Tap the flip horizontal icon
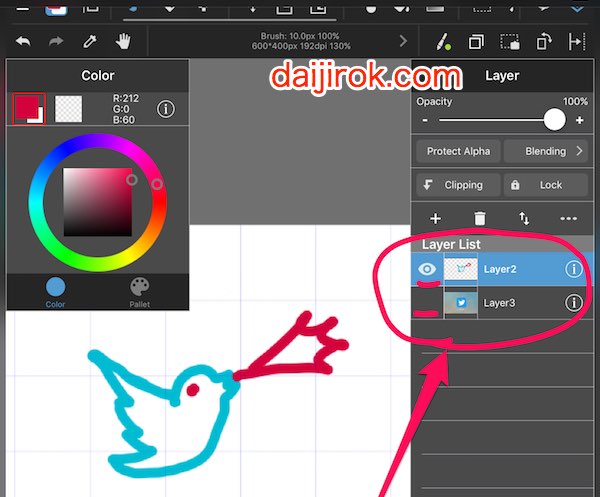Image resolution: width=600 pixels, height=497 pixels. (577, 41)
